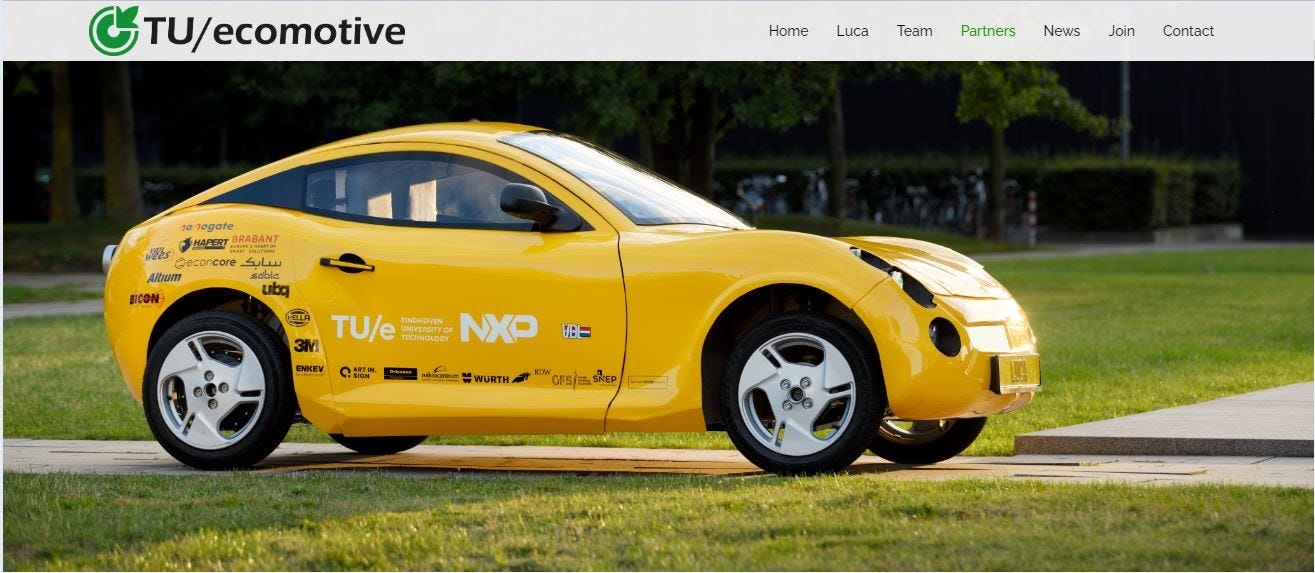This screenshot has width=1315, height=573.
Task: Select the Partners nav link
Action: click(x=988, y=31)
